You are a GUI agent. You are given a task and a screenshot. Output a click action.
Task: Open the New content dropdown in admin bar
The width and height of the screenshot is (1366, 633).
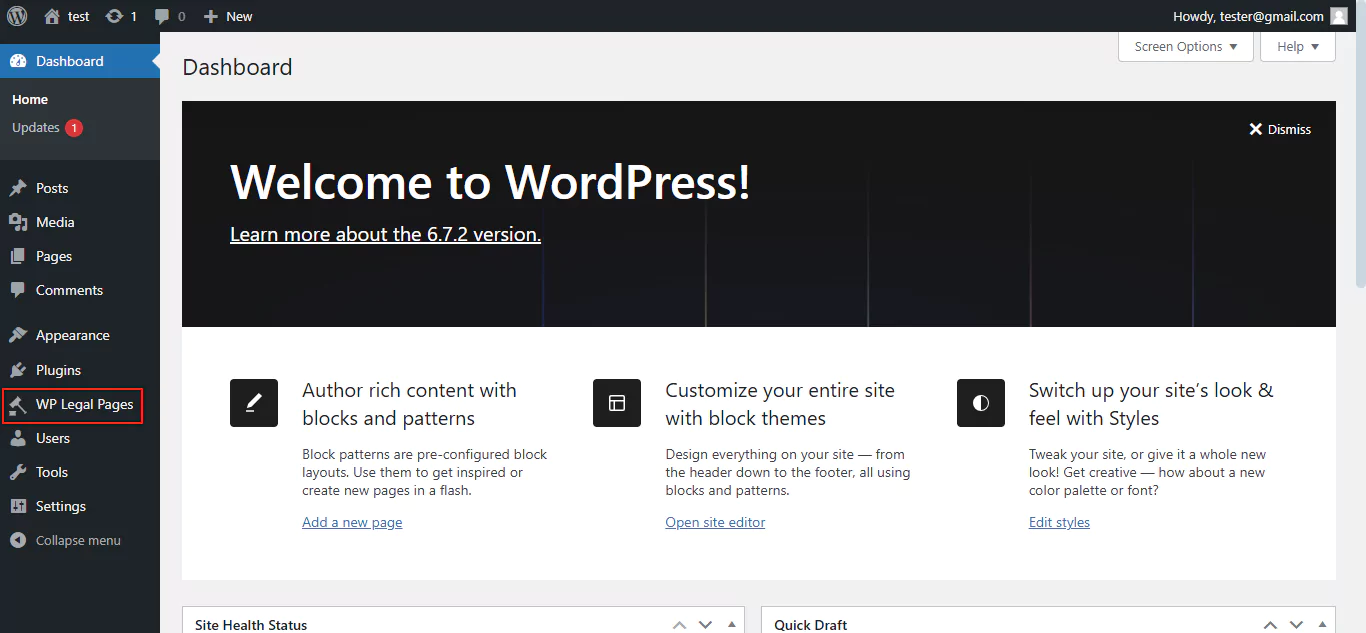227,15
